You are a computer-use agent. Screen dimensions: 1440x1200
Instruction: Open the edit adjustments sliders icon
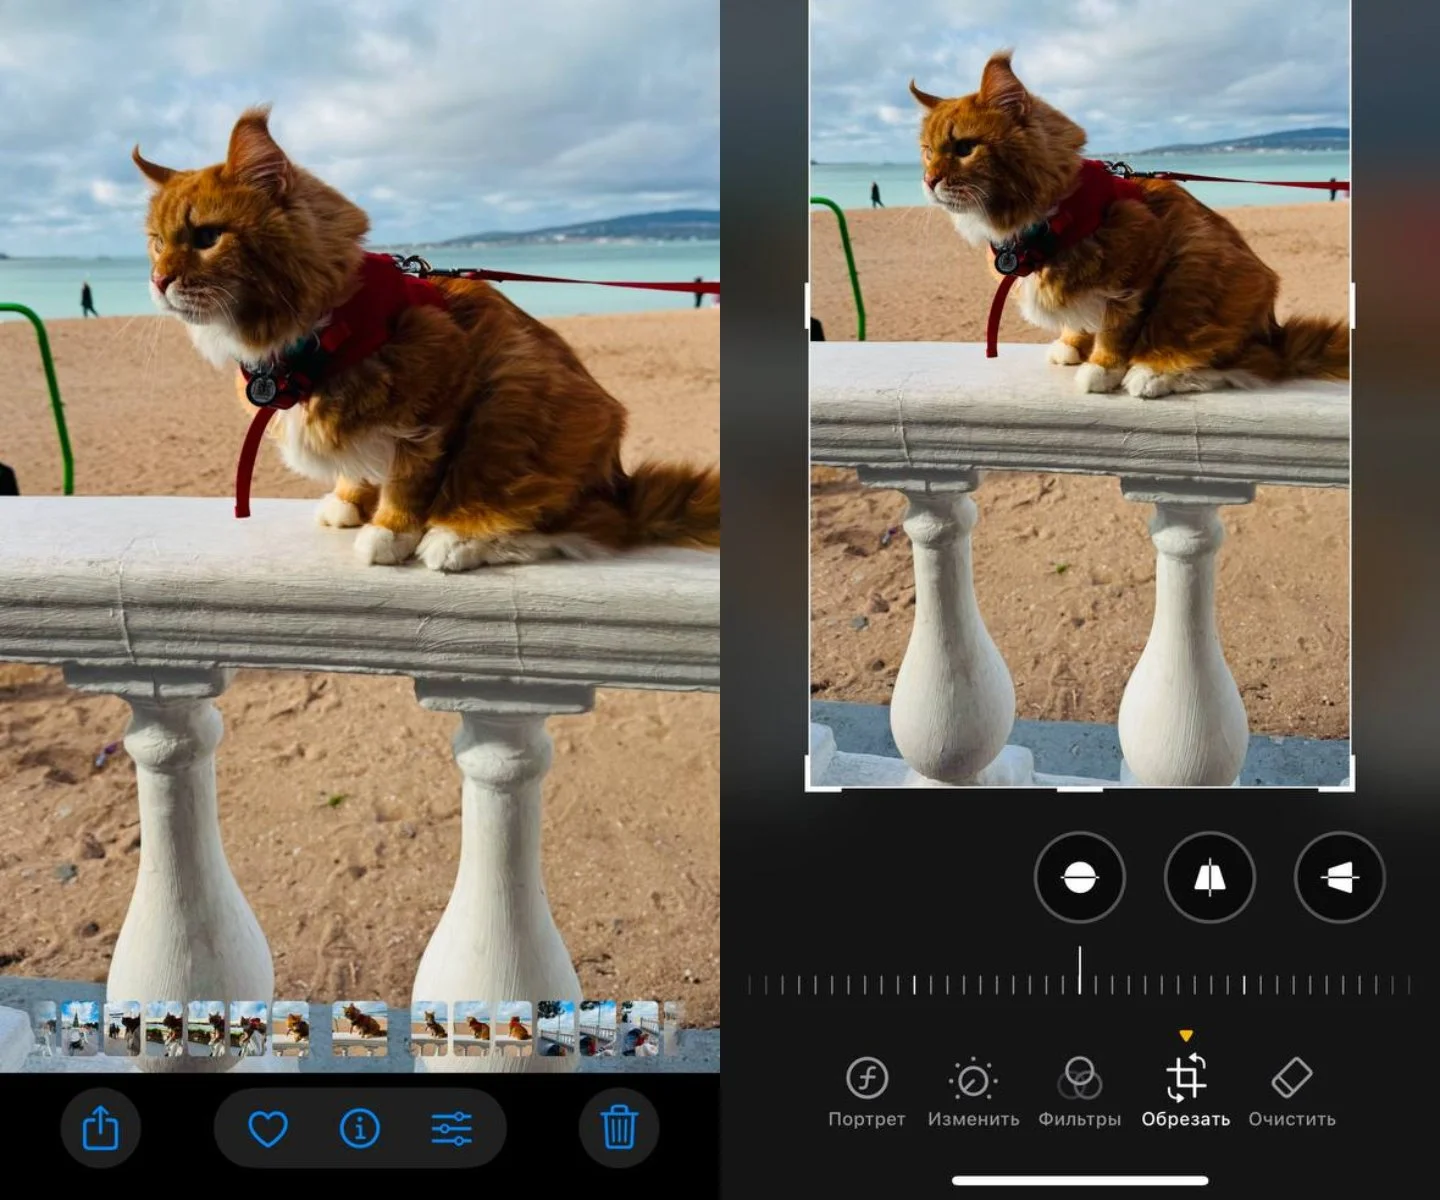(x=451, y=1129)
